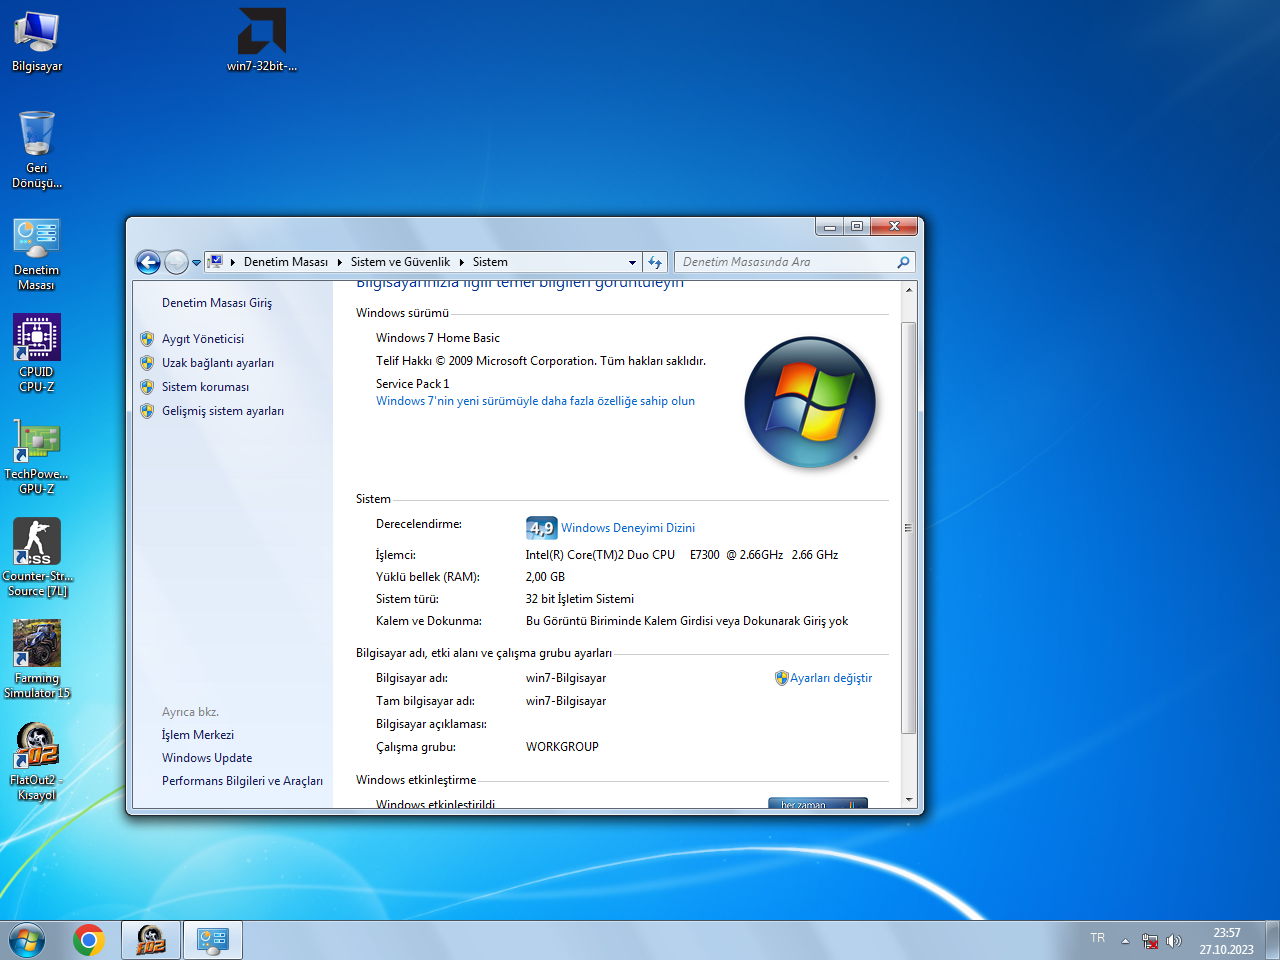Refresh the Sistem page

click(655, 262)
